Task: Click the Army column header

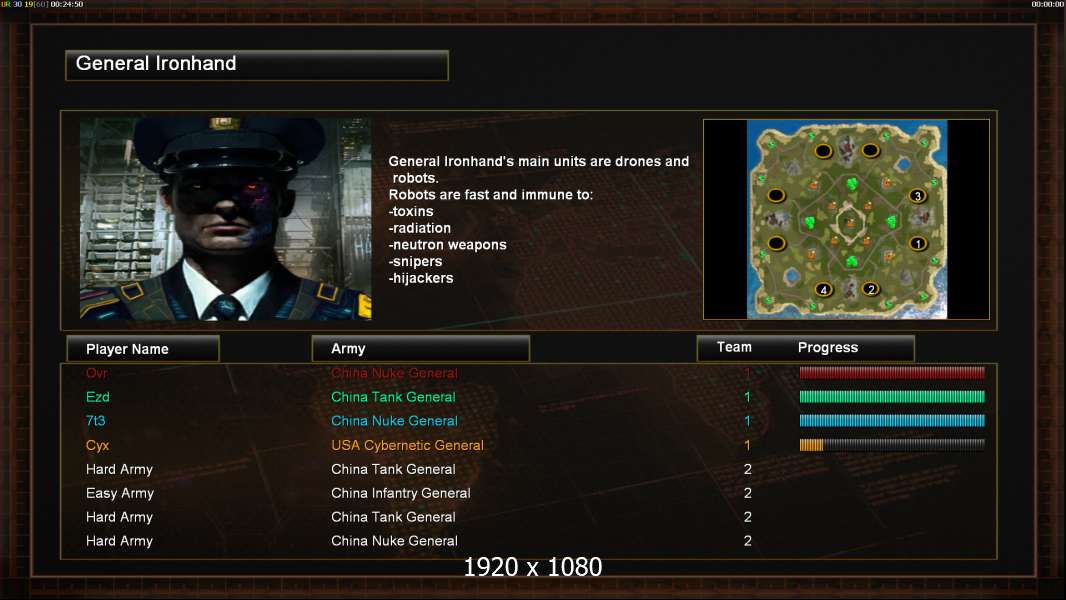Action: 420,349
